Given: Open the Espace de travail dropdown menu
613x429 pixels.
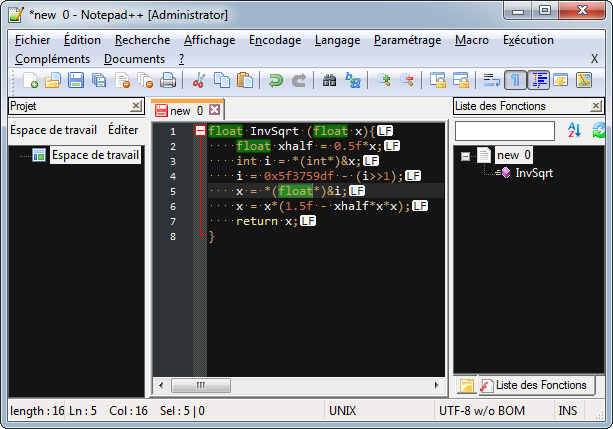Looking at the screenshot, I should tap(53, 129).
